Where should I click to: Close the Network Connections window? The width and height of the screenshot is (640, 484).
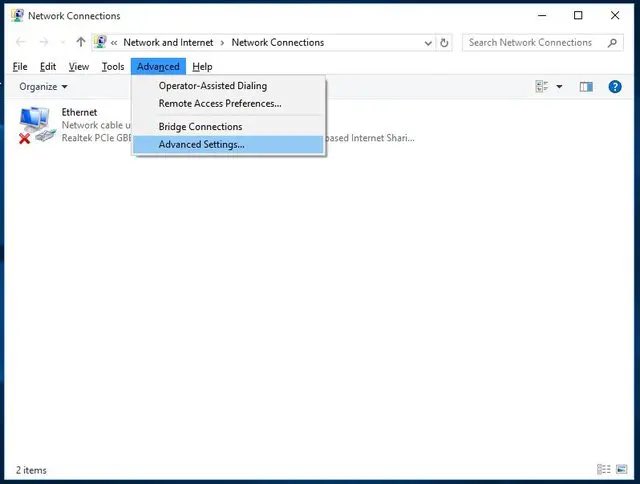click(615, 16)
